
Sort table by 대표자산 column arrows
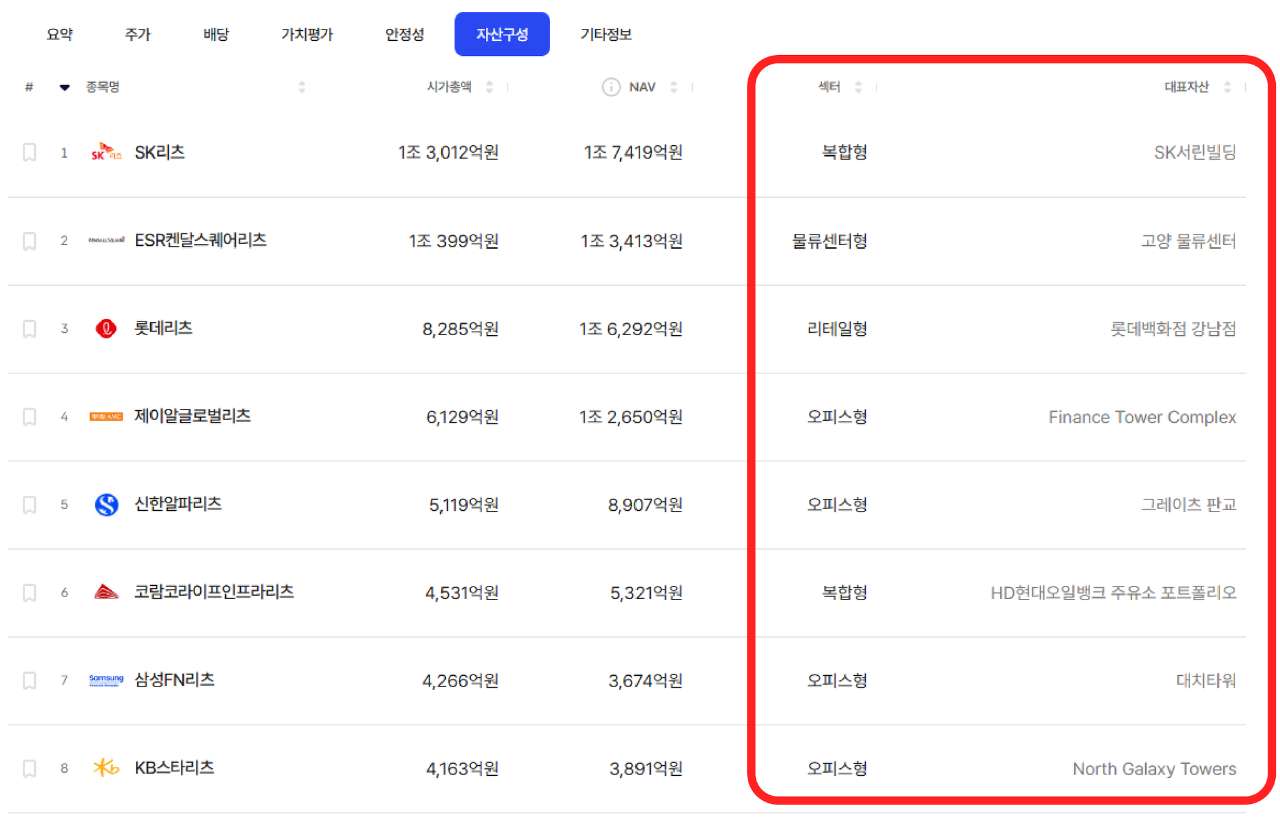click(x=1227, y=87)
